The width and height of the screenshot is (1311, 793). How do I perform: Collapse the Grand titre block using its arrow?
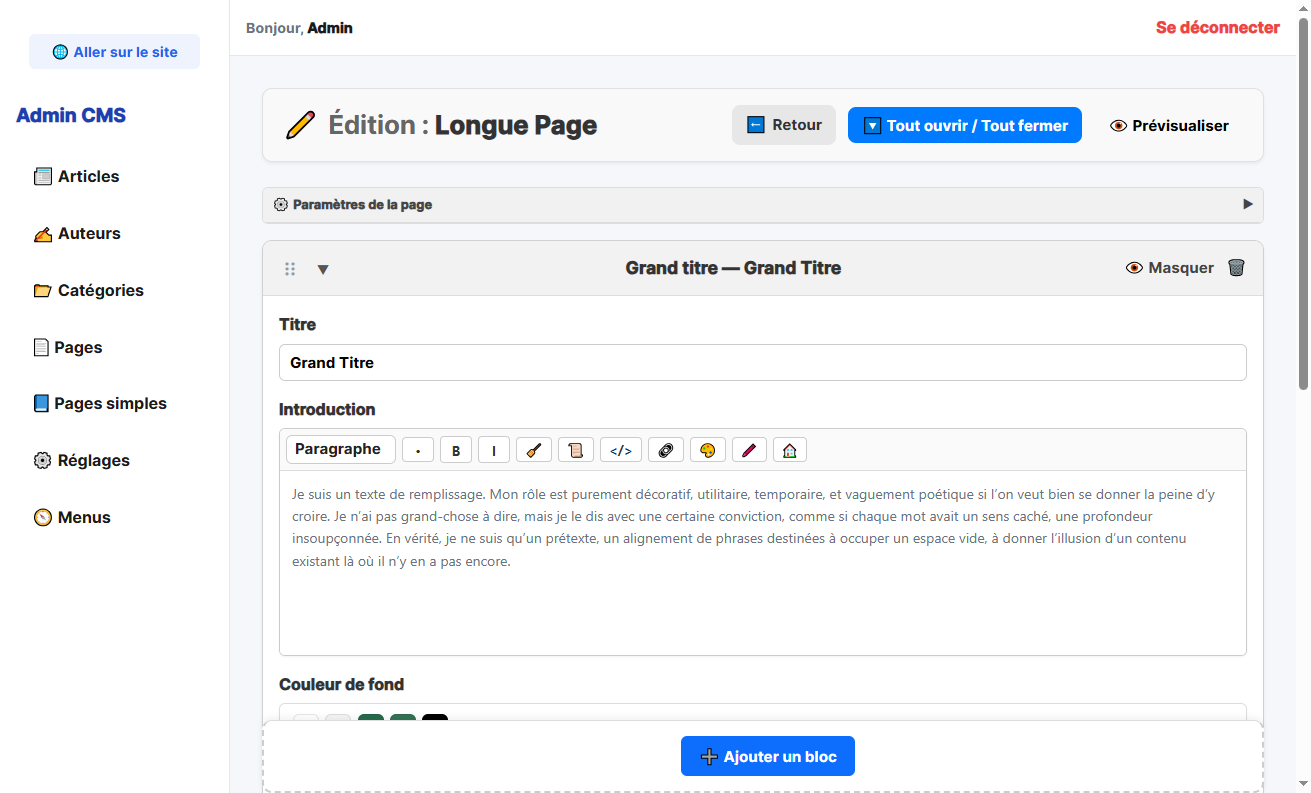tap(323, 269)
